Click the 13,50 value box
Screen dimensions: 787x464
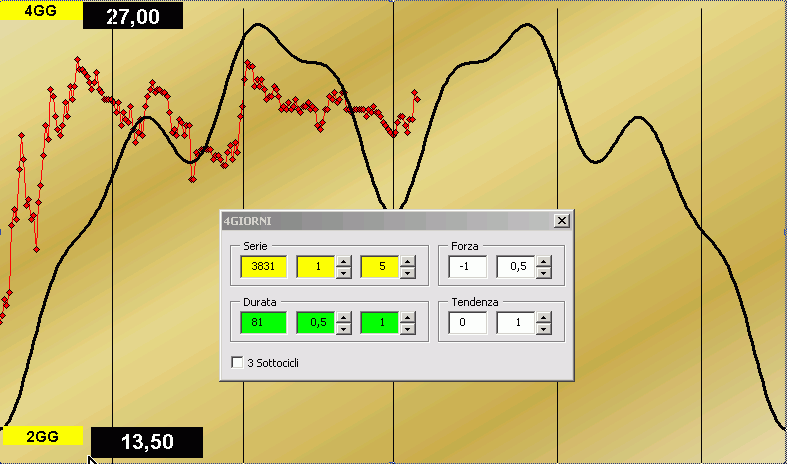(x=147, y=442)
